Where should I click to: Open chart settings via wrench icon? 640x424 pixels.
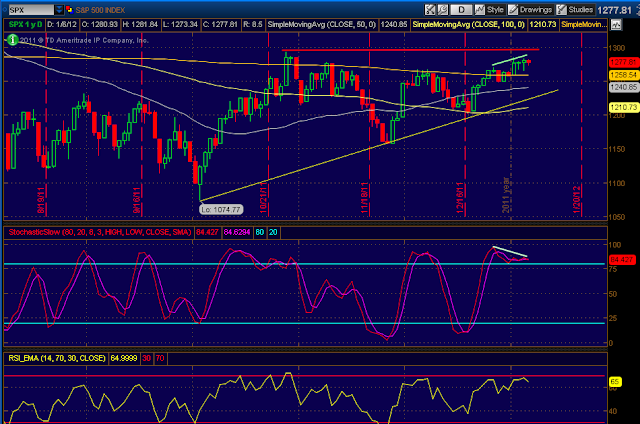tap(443, 10)
